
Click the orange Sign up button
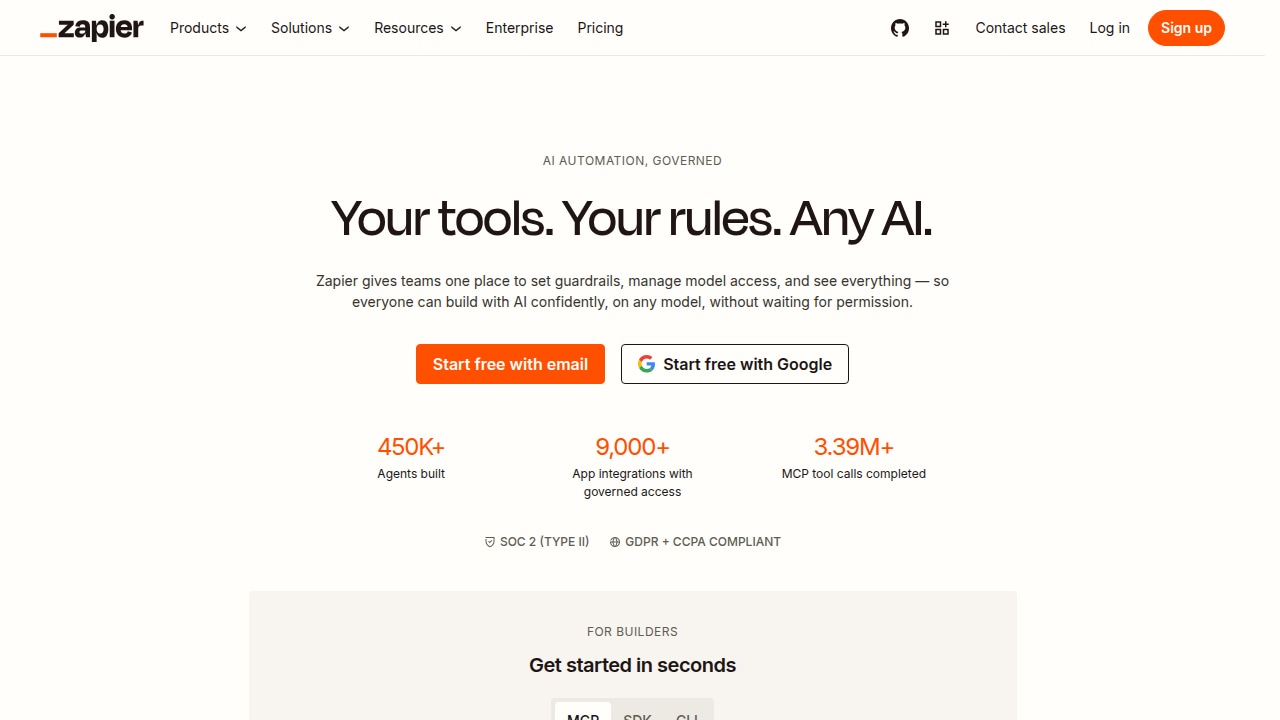pos(1186,28)
